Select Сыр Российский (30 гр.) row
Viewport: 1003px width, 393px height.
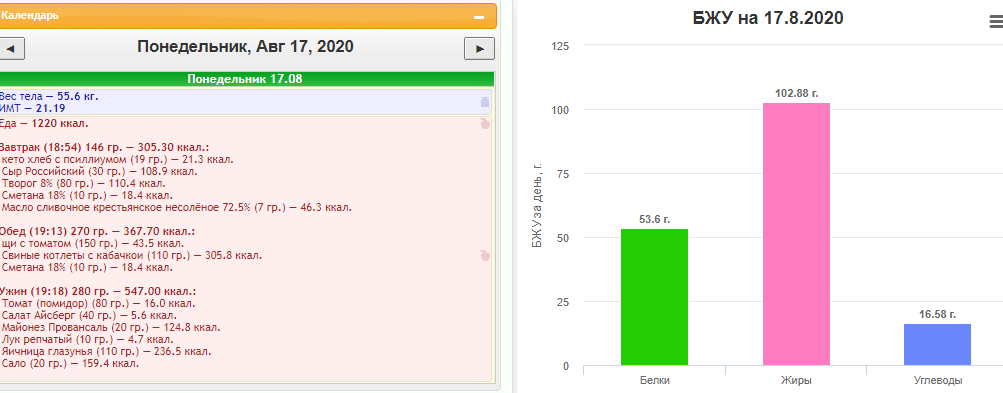pyautogui.click(x=100, y=172)
